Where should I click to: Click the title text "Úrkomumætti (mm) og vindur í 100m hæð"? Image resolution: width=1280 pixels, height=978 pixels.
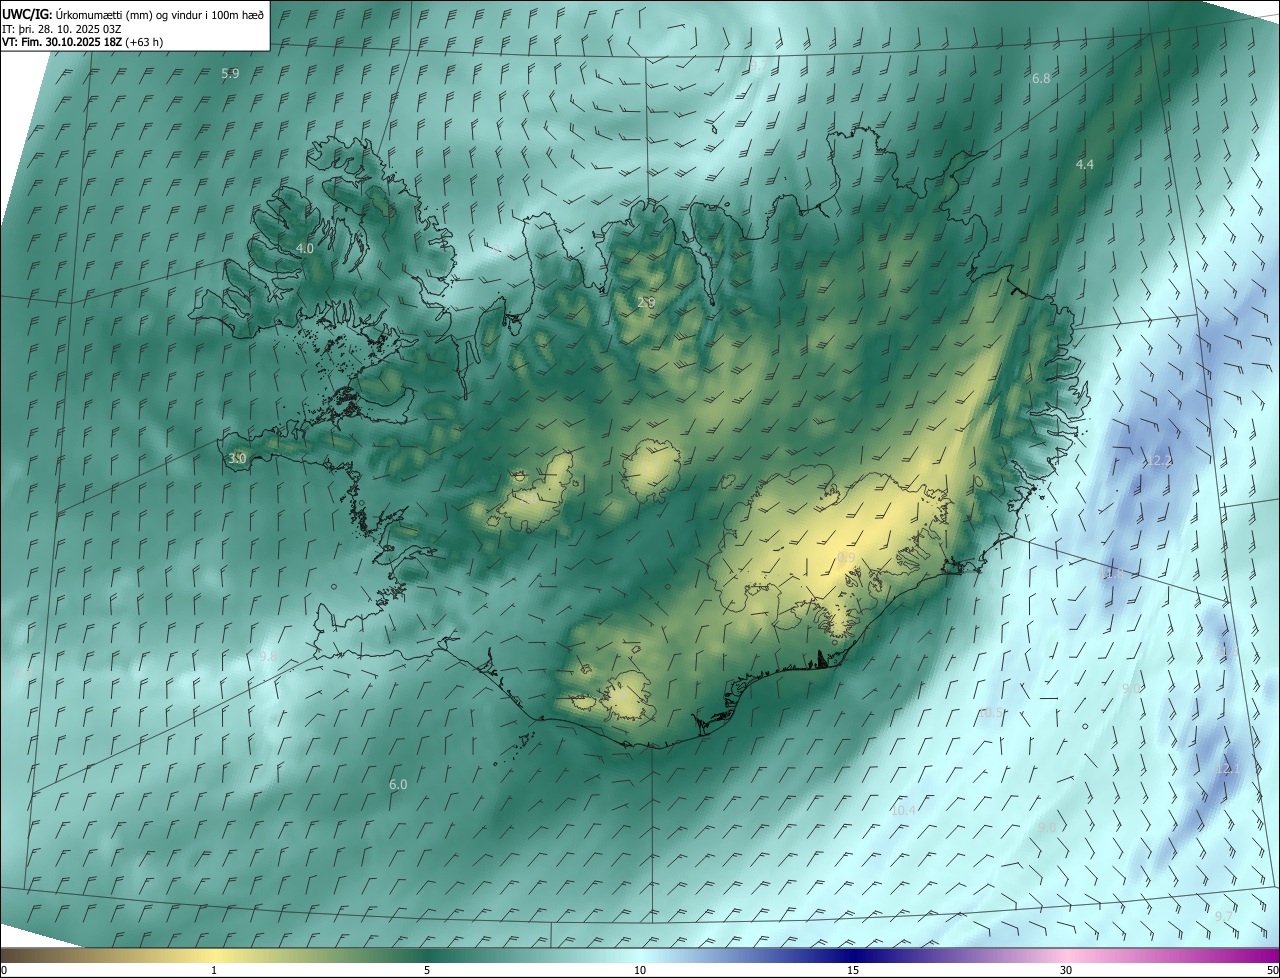pos(160,14)
